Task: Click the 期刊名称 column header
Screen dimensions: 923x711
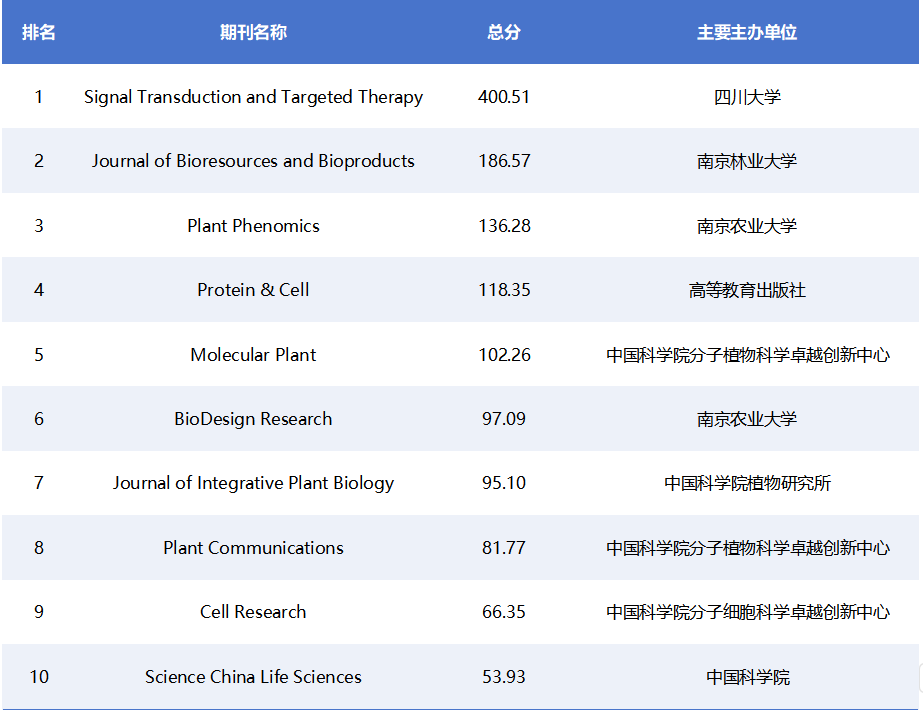Action: click(253, 32)
